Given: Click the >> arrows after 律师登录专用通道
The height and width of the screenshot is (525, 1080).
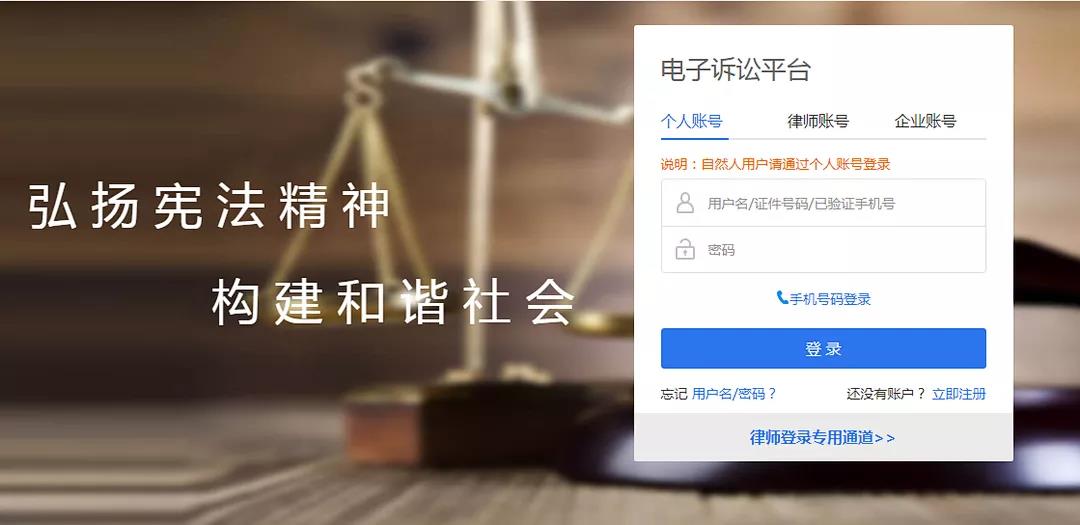Looking at the screenshot, I should [x=884, y=438].
